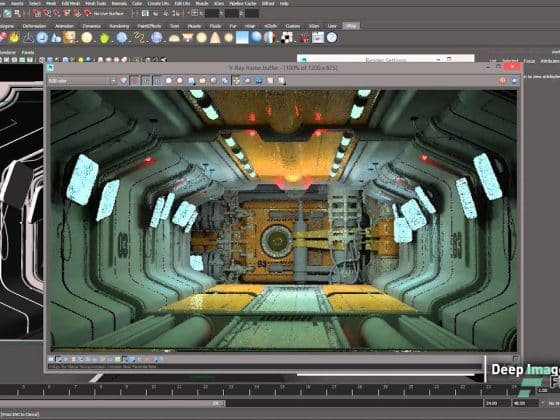Click the flame shelf icon
Image resolution: width=560 pixels, height=420 pixels.
[x=14, y=38]
